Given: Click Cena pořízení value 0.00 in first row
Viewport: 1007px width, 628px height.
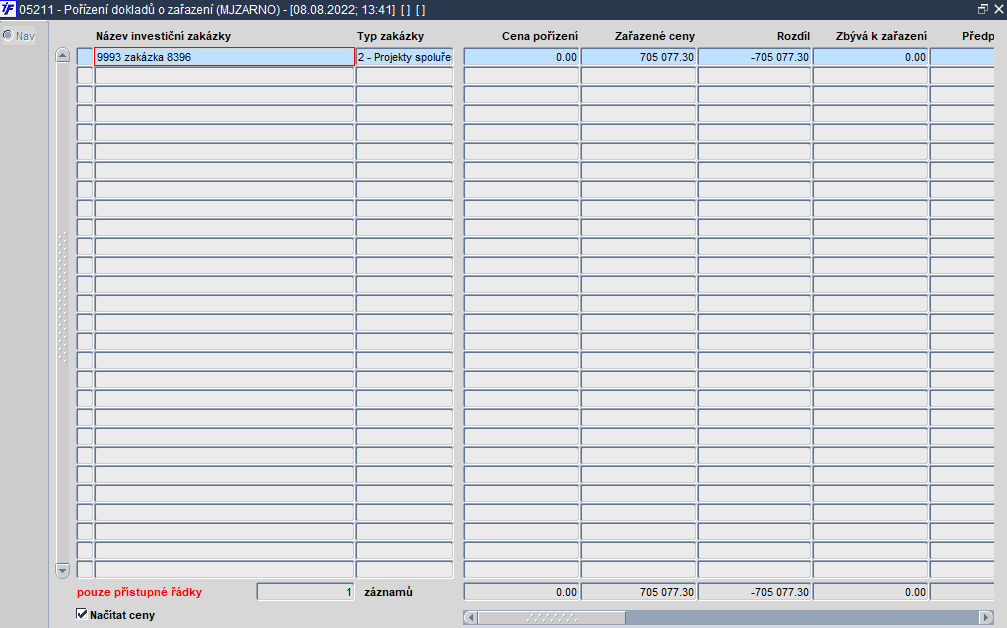Looking at the screenshot, I should [521, 57].
